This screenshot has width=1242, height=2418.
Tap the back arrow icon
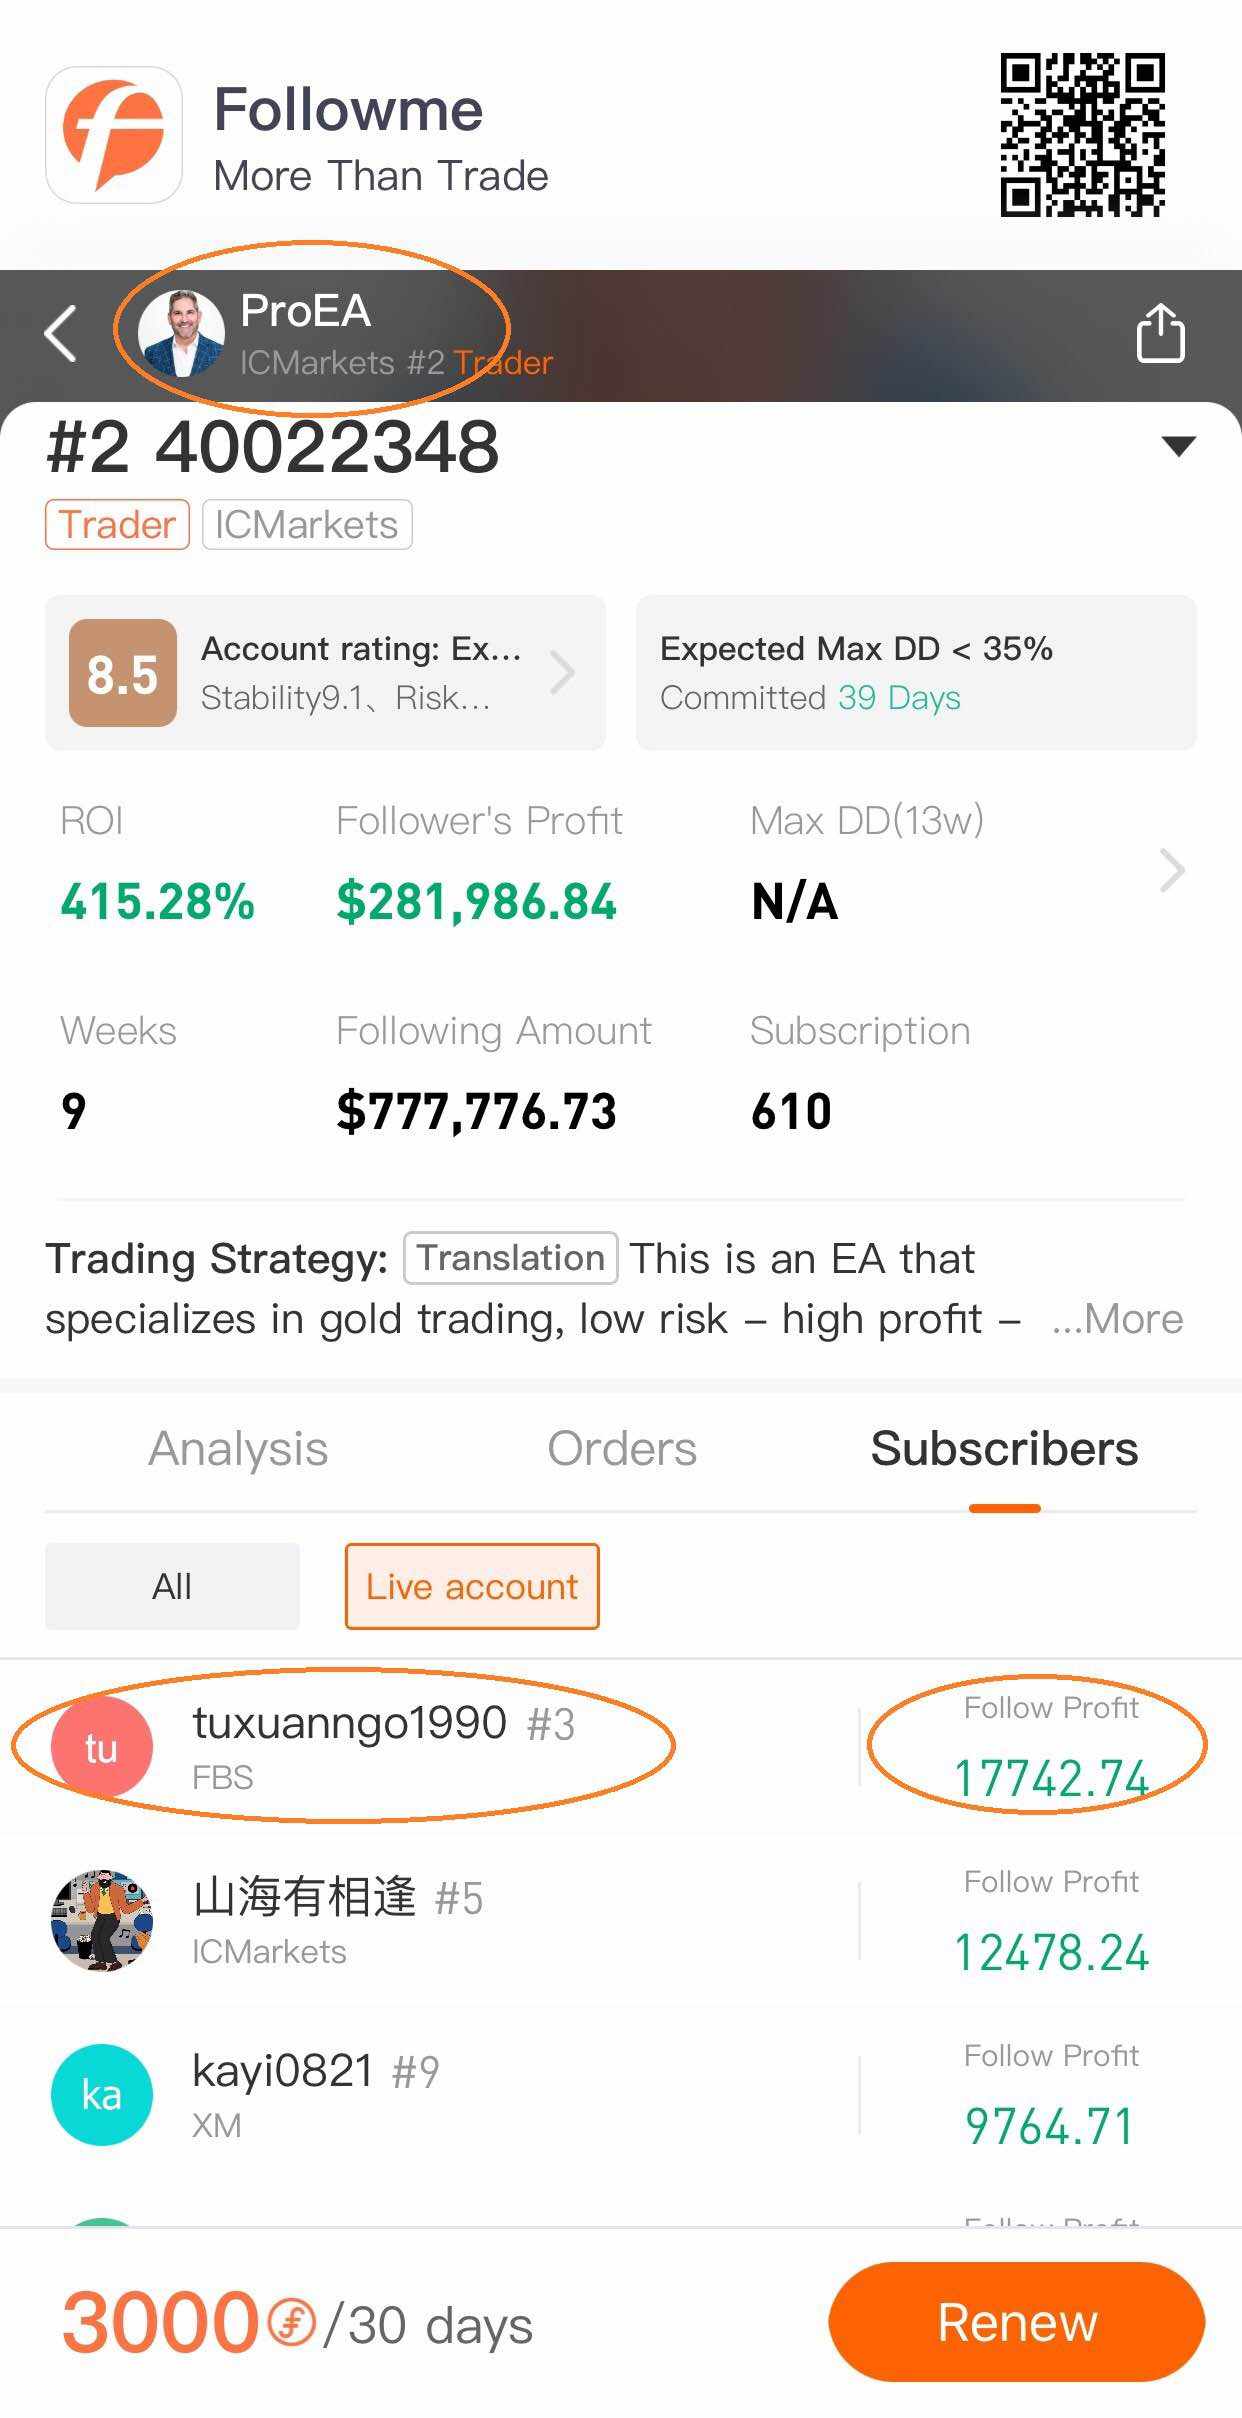(62, 333)
